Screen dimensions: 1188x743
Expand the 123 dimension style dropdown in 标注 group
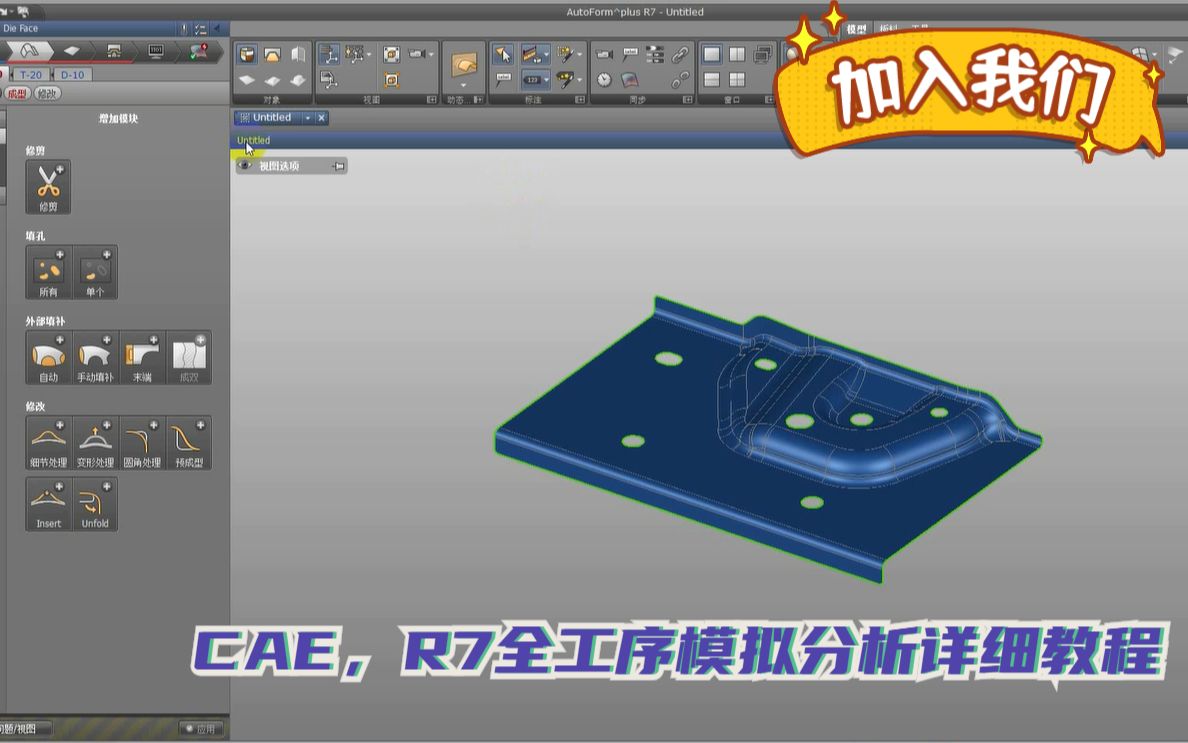coord(544,79)
